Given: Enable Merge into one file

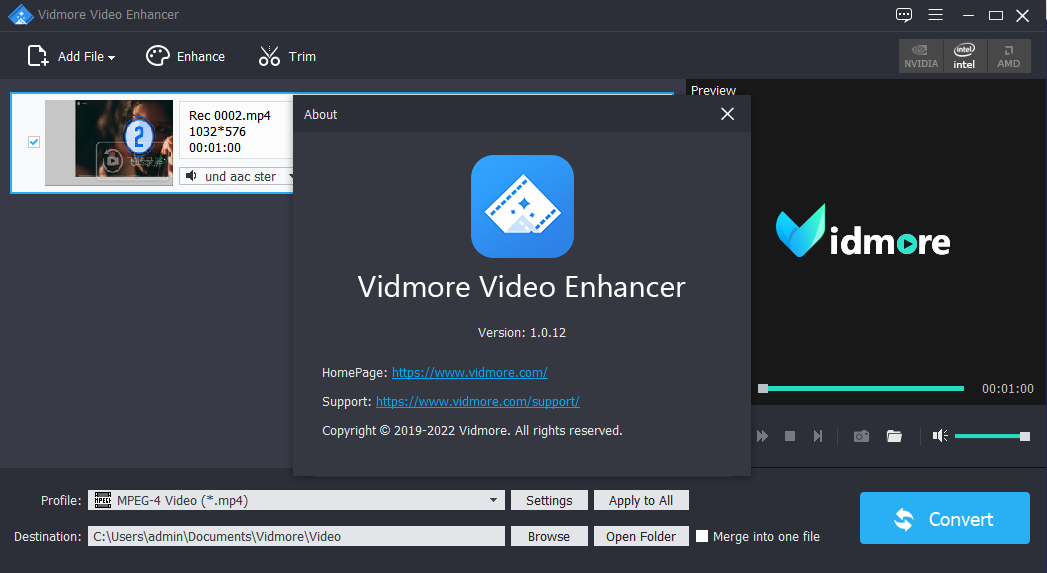Looking at the screenshot, I should (x=702, y=536).
